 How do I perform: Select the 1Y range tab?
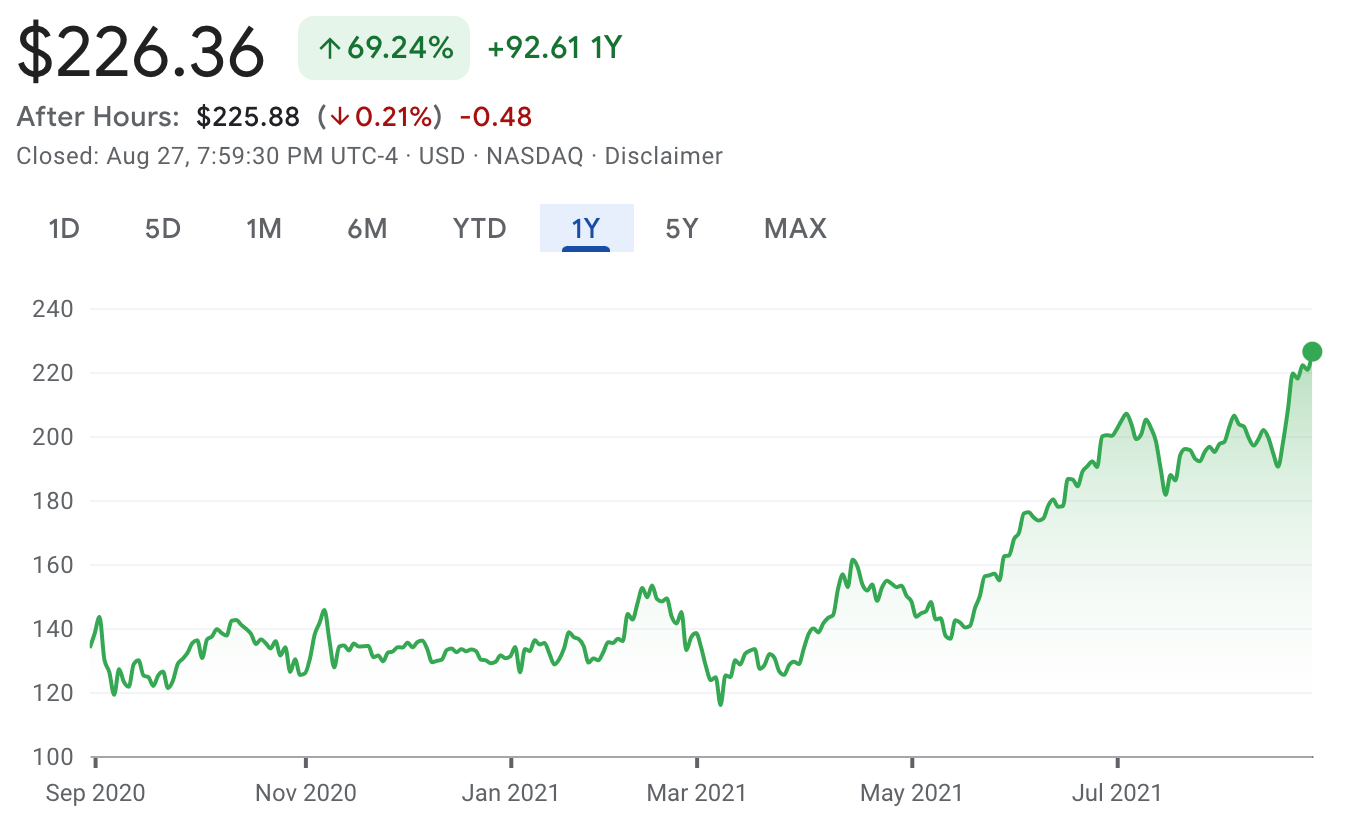(x=586, y=228)
